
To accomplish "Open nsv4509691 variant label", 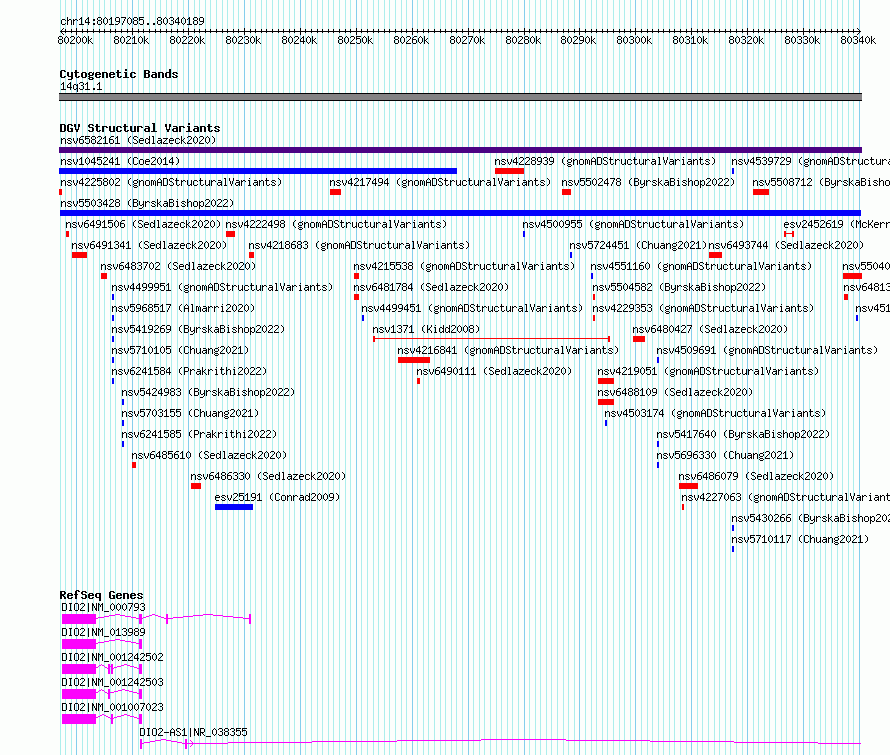I will (x=767, y=350).
